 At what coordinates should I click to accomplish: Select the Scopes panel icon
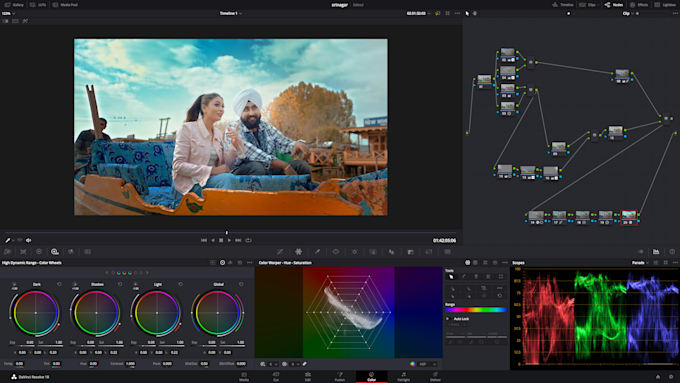pos(656,252)
